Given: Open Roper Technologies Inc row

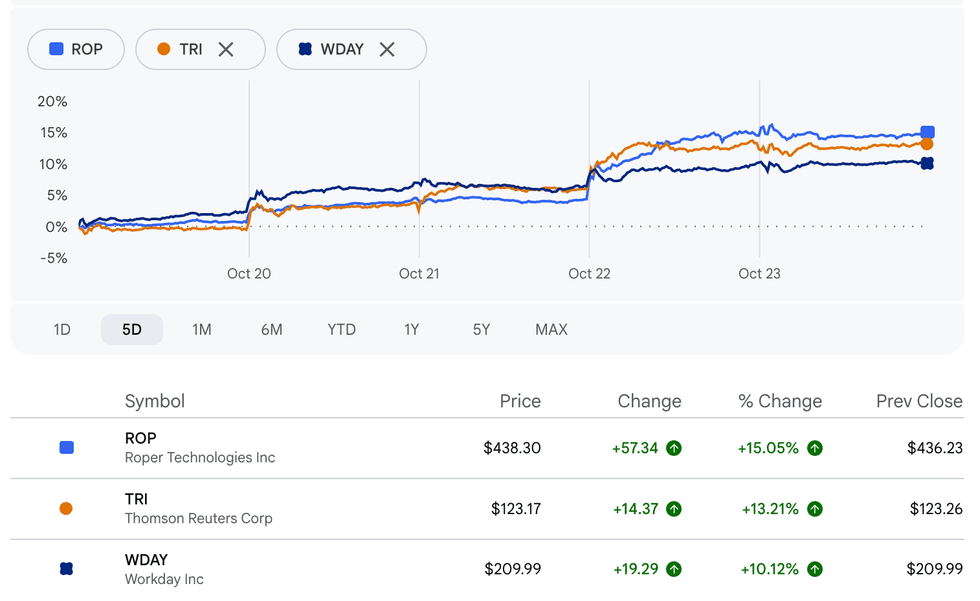Looking at the screenshot, I should click(x=487, y=448).
